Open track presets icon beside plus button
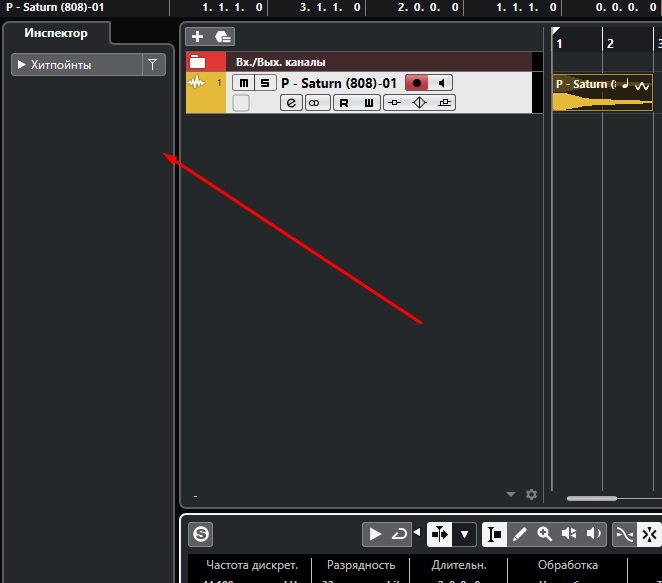Image resolution: width=662 pixels, height=583 pixels. click(x=222, y=37)
